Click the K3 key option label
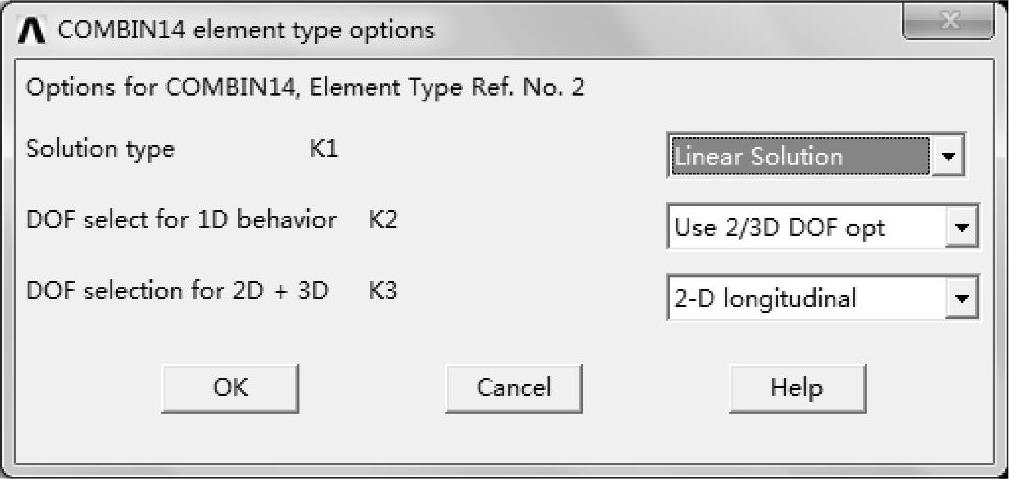 (x=383, y=292)
